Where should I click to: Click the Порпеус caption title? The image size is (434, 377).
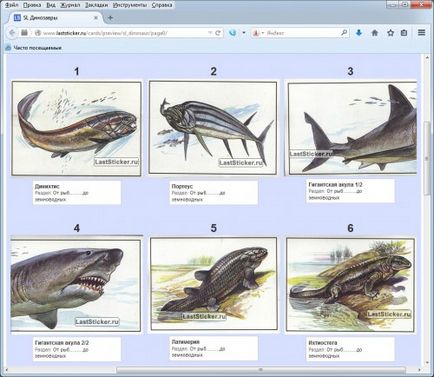182,186
